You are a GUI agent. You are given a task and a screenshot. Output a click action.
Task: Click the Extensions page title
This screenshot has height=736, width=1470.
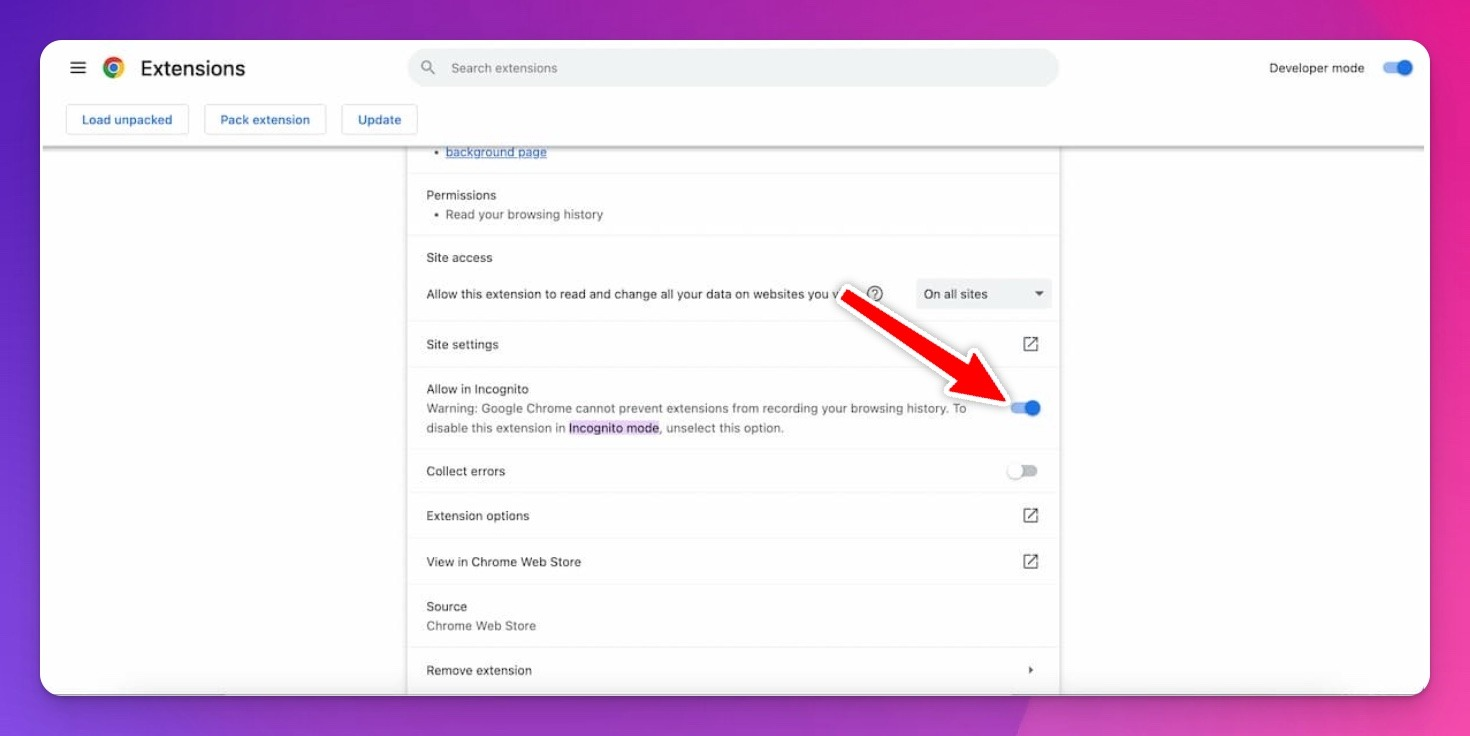[x=193, y=68]
